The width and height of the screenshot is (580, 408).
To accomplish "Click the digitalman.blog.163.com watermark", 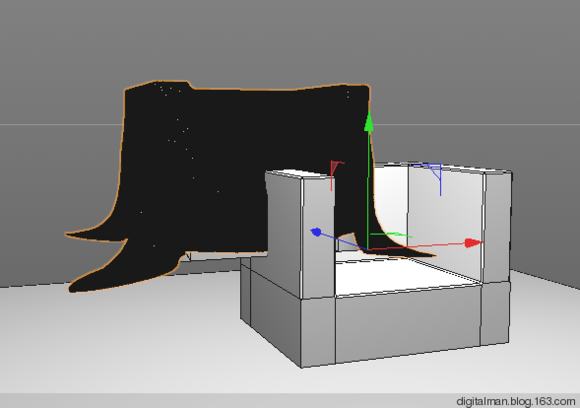I will [516, 401].
